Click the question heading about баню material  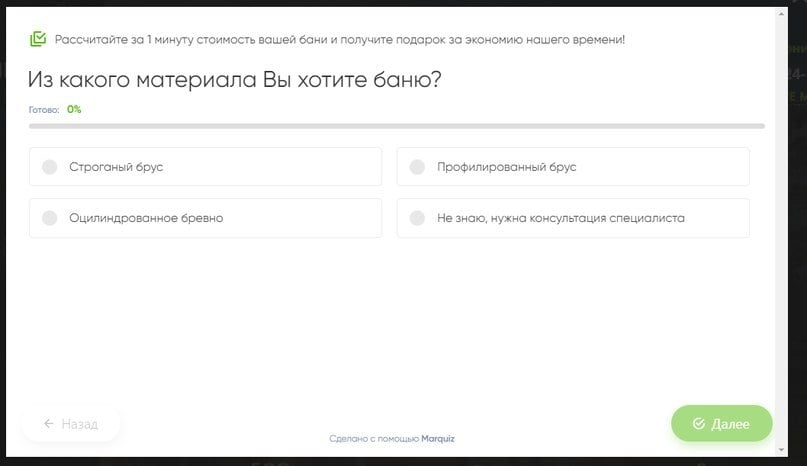235,79
